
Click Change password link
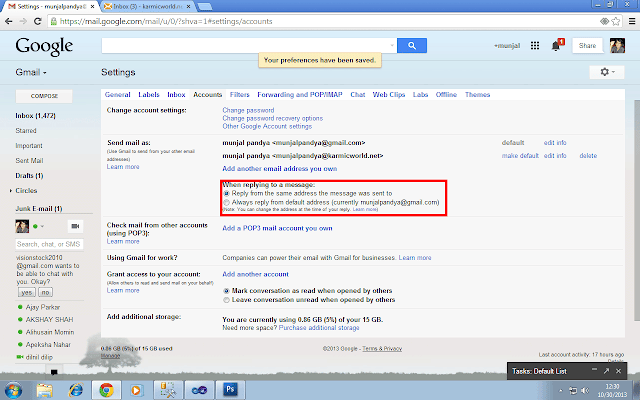248,110
